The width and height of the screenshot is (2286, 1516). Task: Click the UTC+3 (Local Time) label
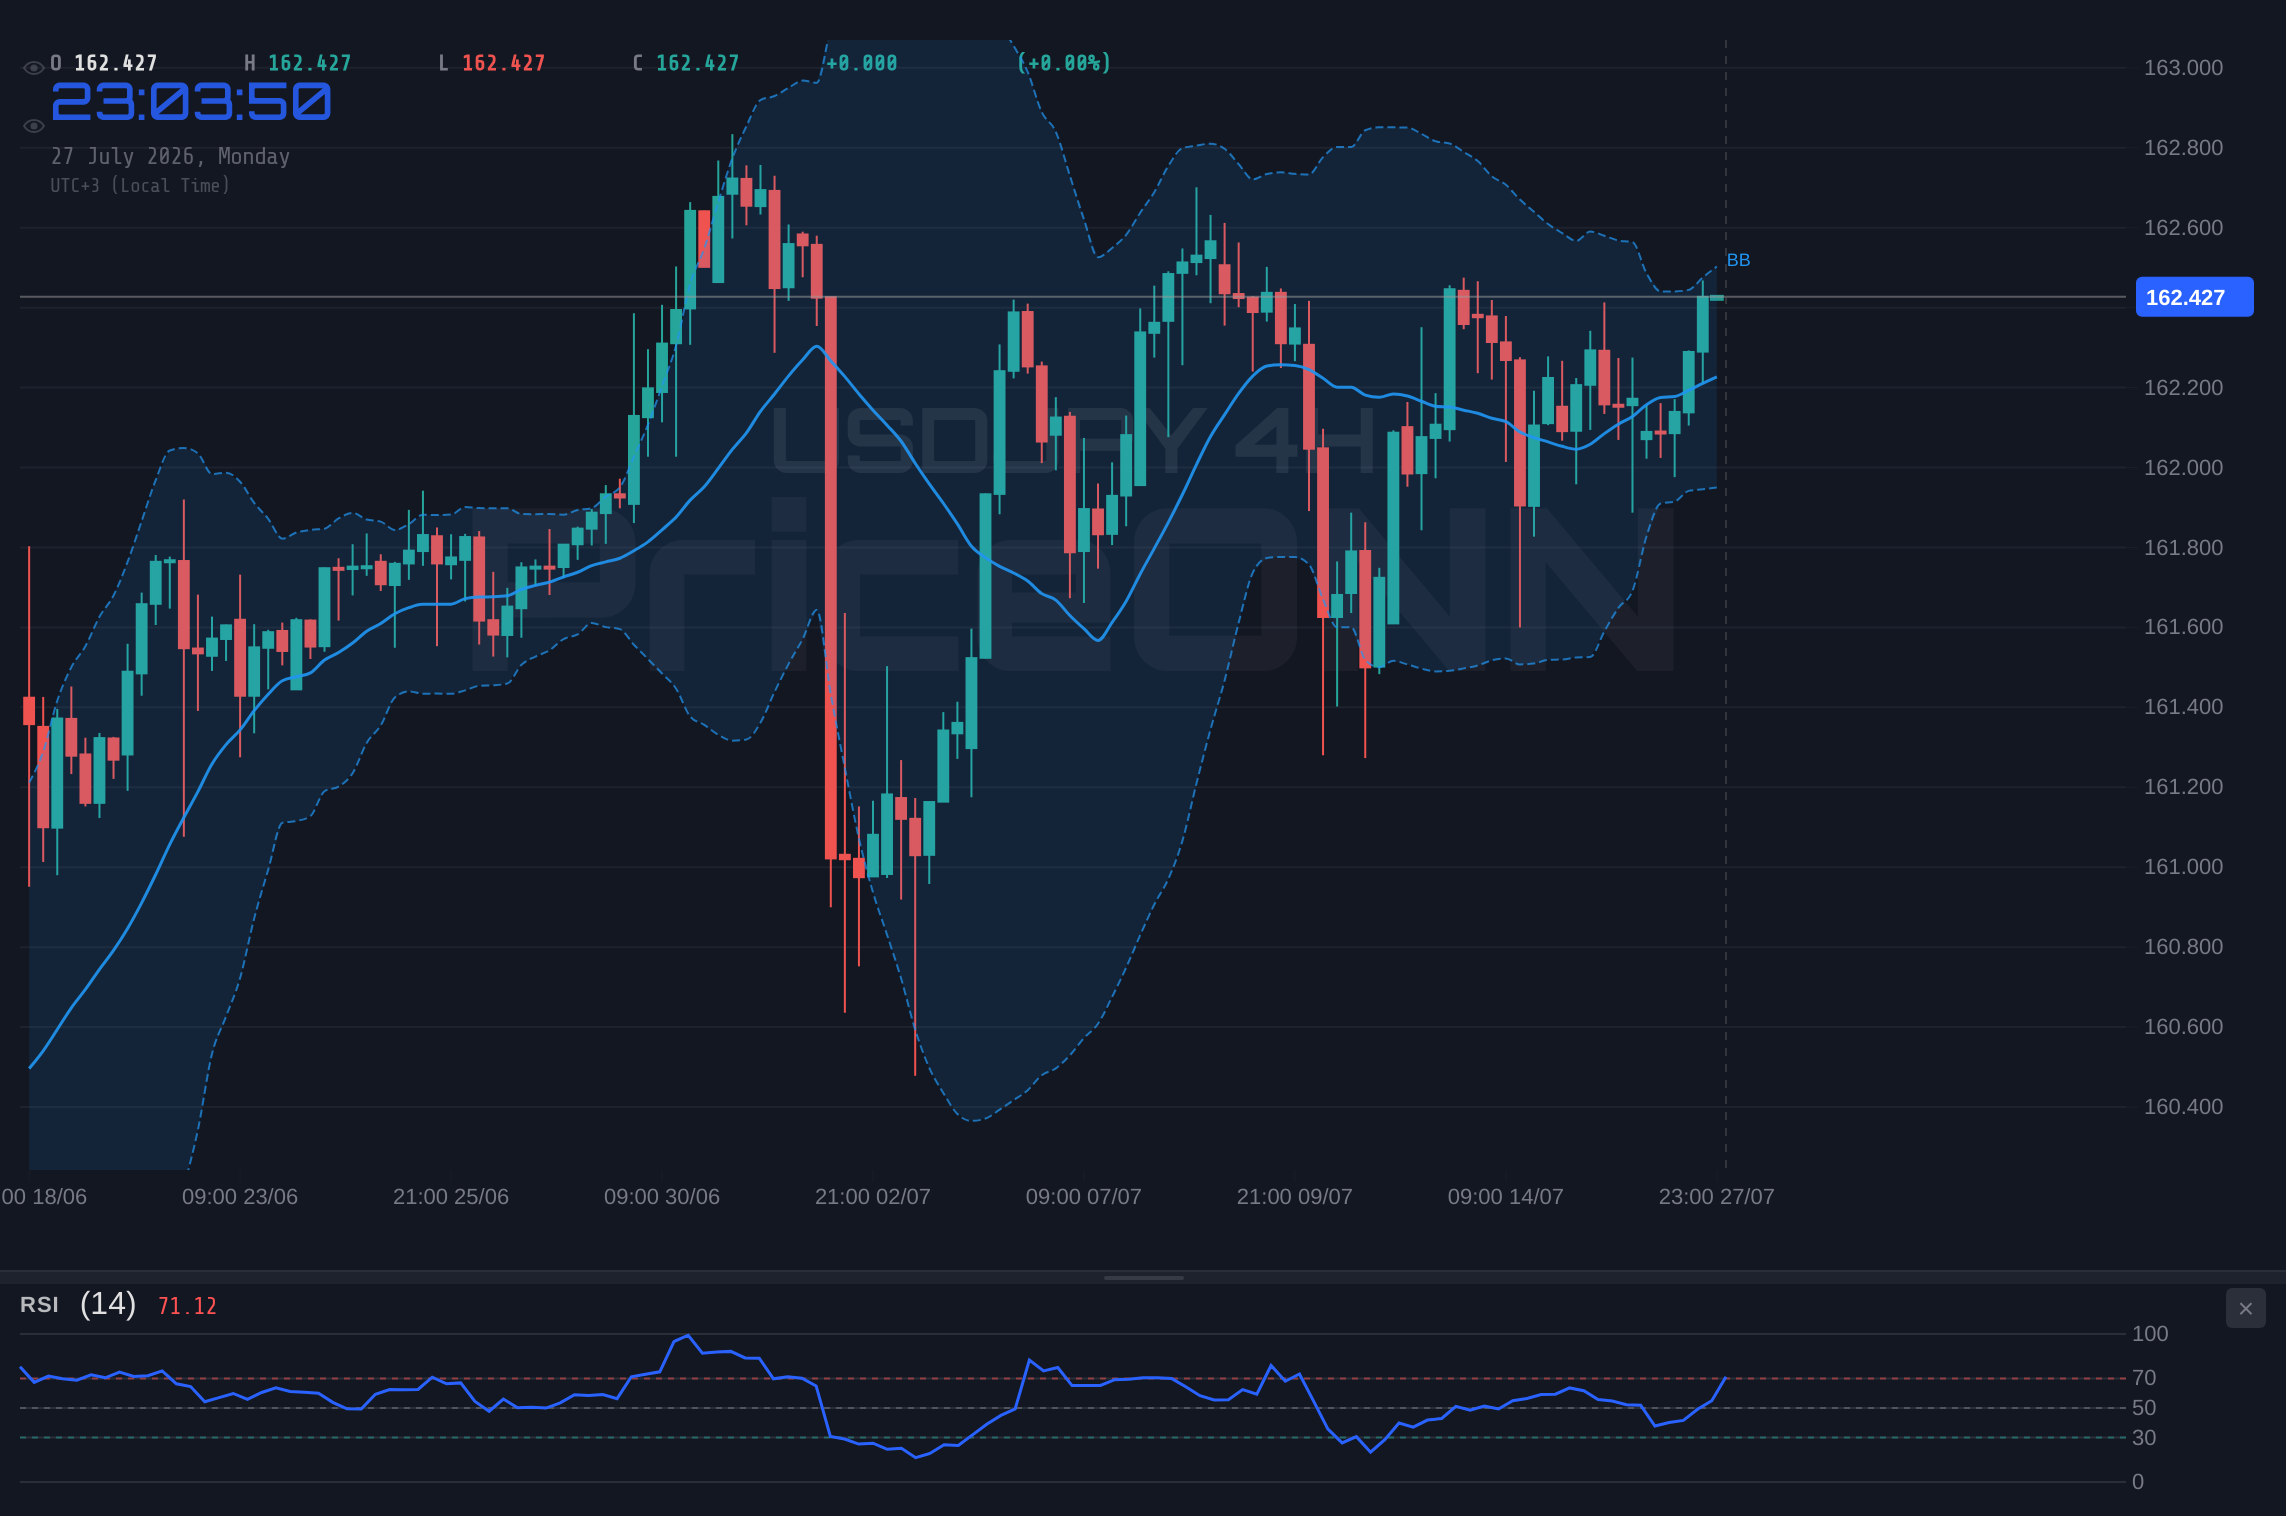click(x=140, y=185)
